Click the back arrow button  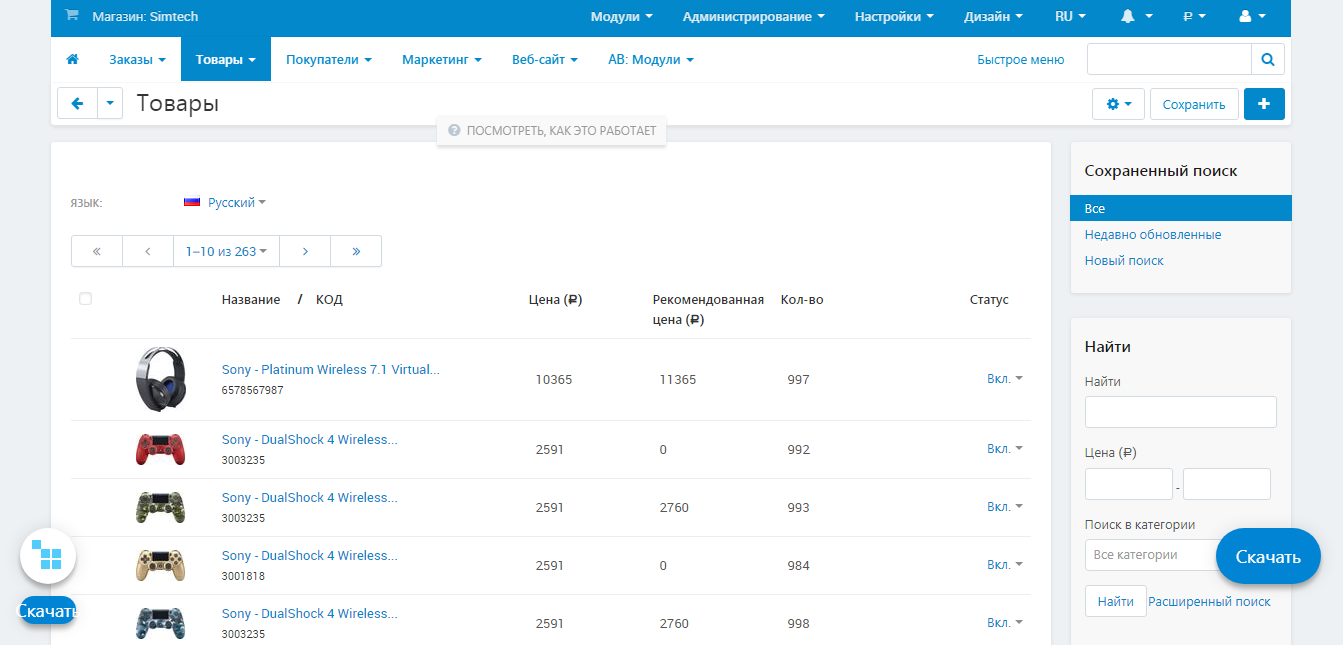[x=77, y=103]
